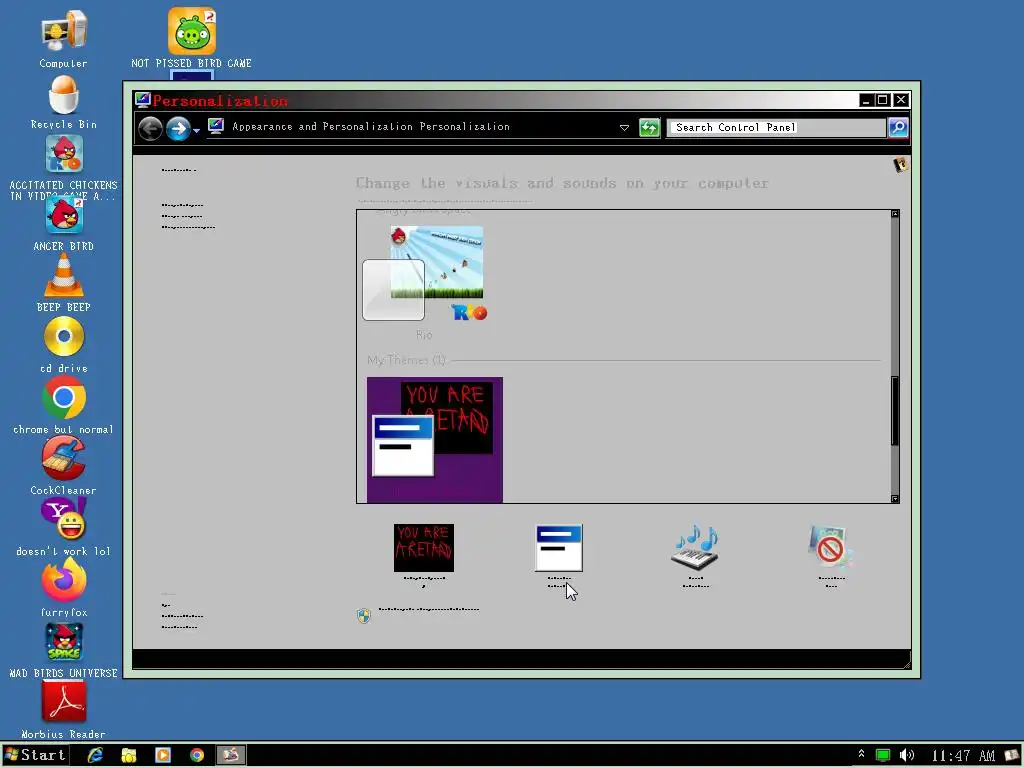Open the Recycle Bin egg icon
The height and width of the screenshot is (768, 1024).
pos(63,95)
